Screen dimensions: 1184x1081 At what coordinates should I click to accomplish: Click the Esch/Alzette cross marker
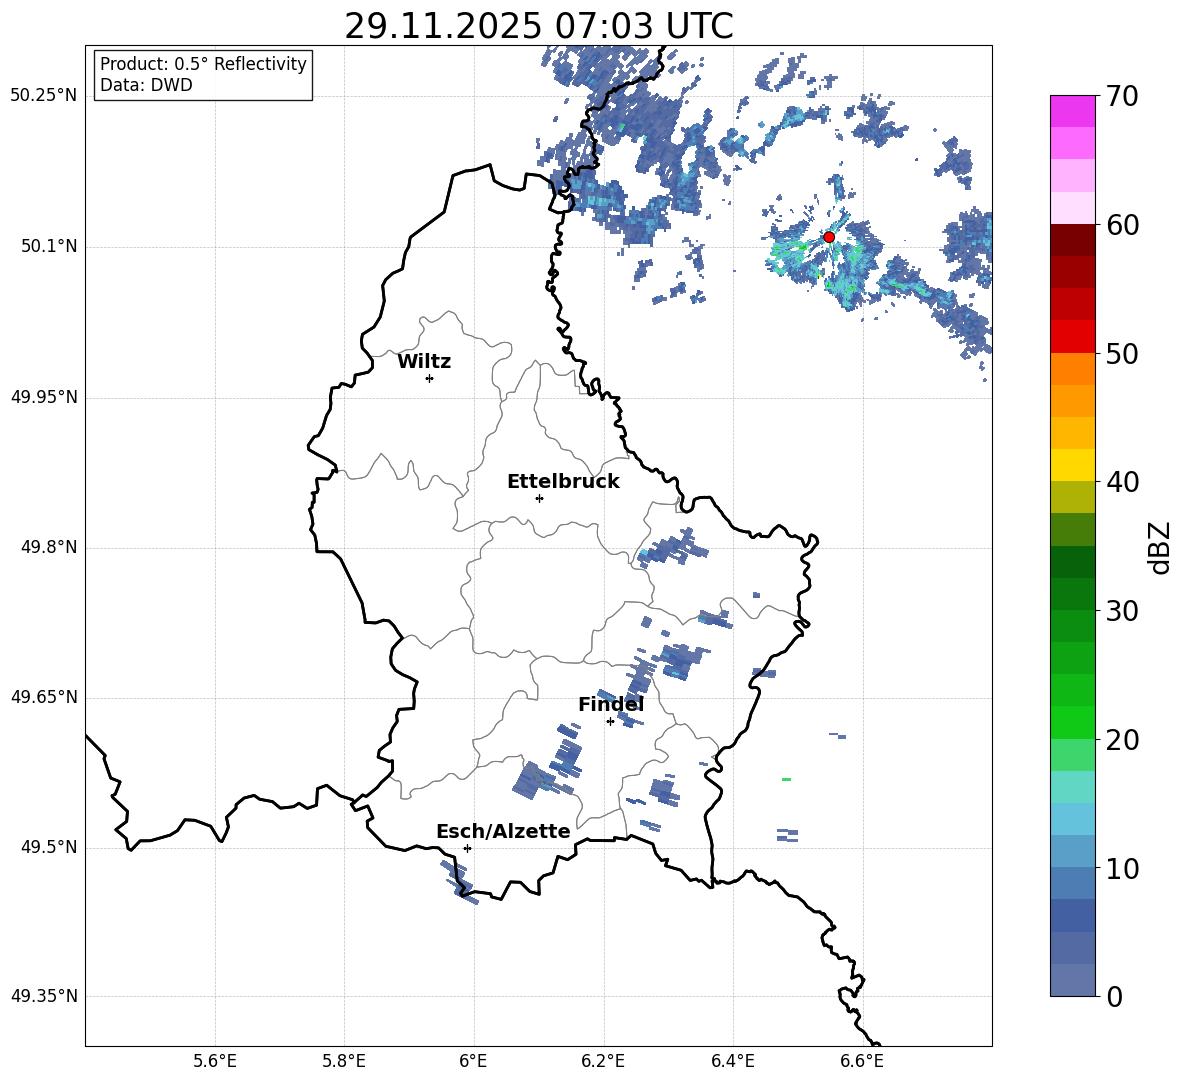click(x=467, y=848)
